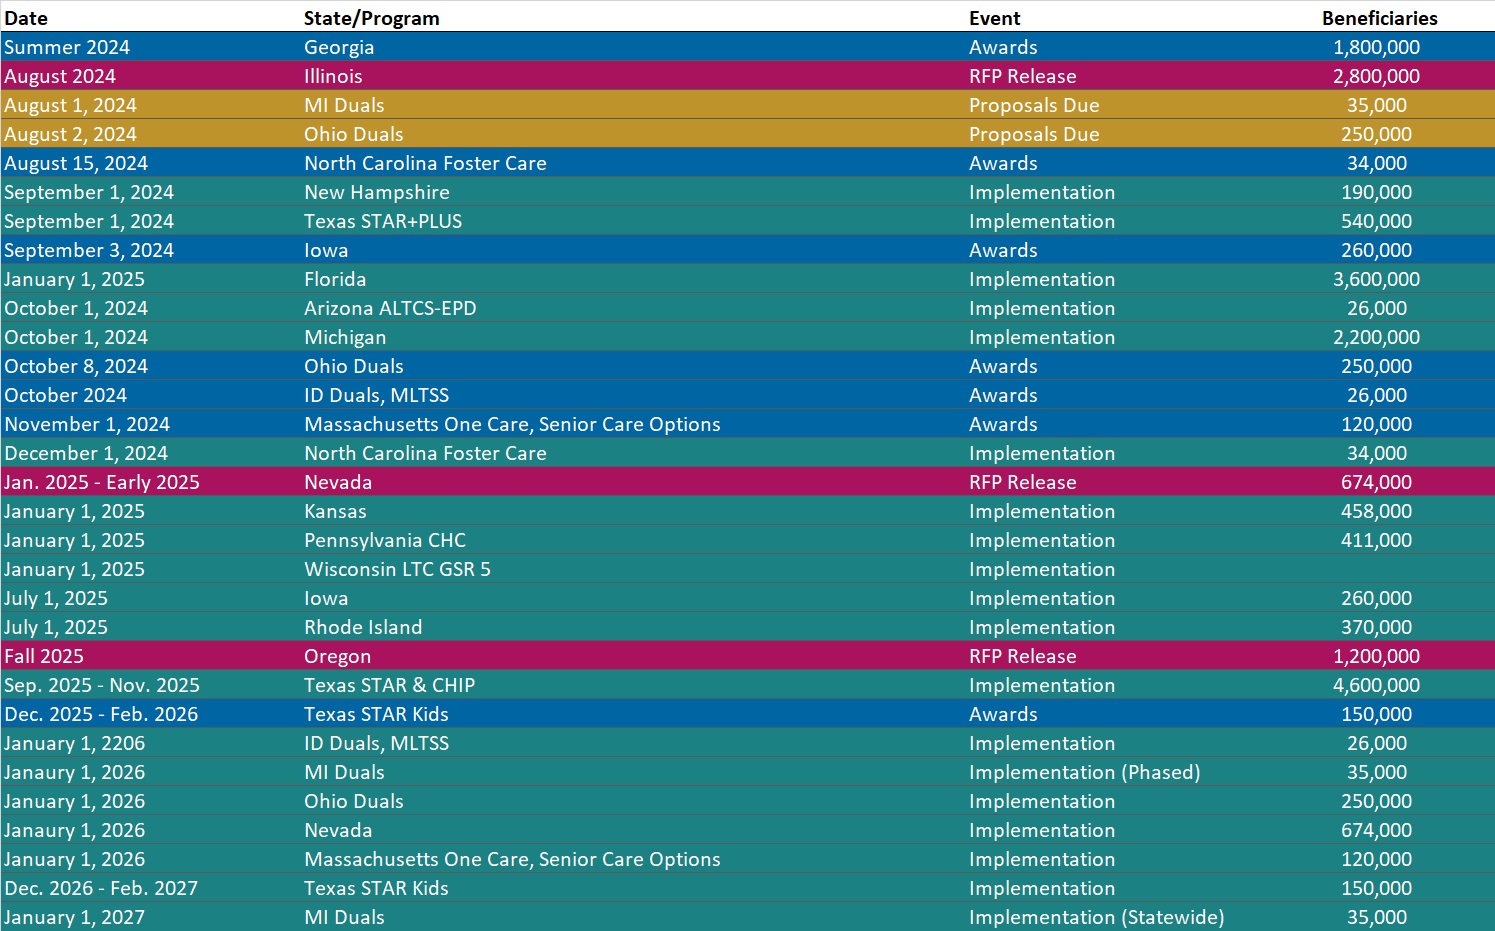Select the State/Program column header
The width and height of the screenshot is (1495, 931).
[x=371, y=18]
